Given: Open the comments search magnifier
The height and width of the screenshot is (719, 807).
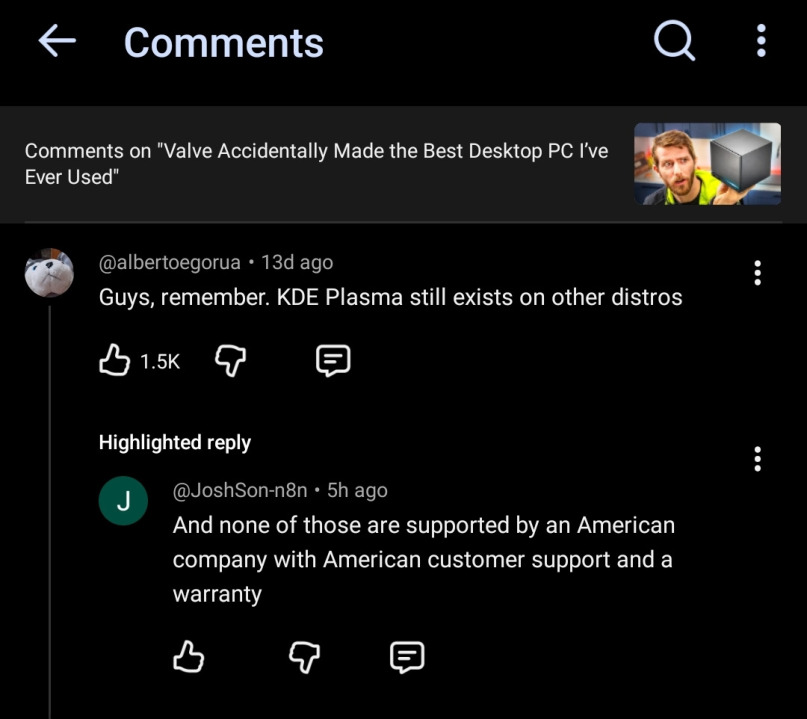Looking at the screenshot, I should (674, 41).
